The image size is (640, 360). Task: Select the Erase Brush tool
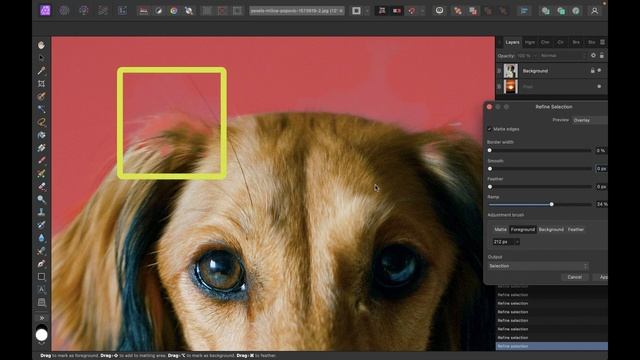click(41, 187)
